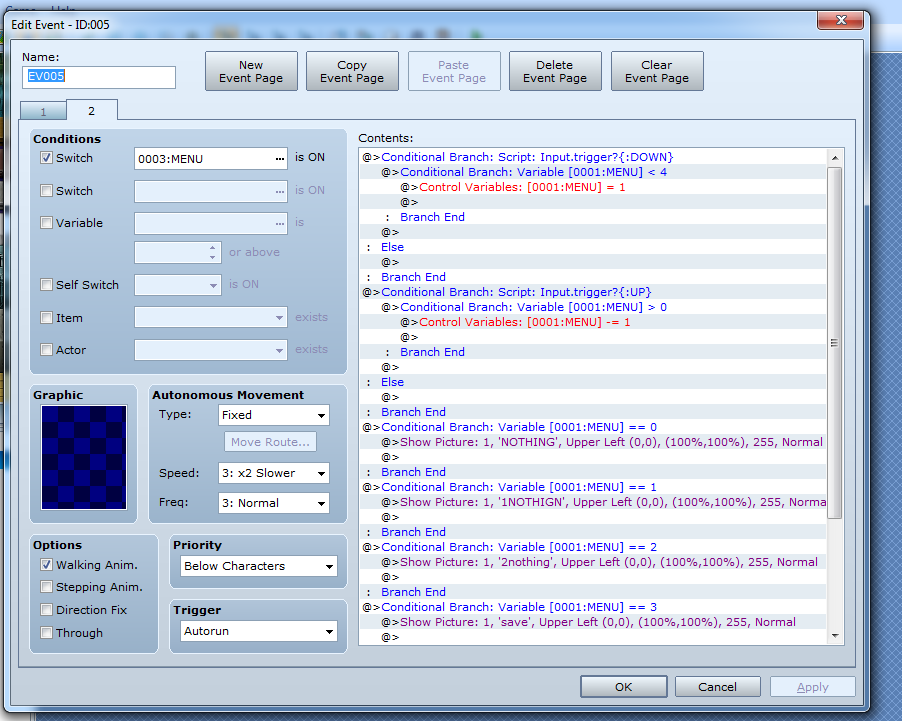Viewport: 902px width, 721px height.
Task: Select the first Else line in Contents
Action: point(593,247)
